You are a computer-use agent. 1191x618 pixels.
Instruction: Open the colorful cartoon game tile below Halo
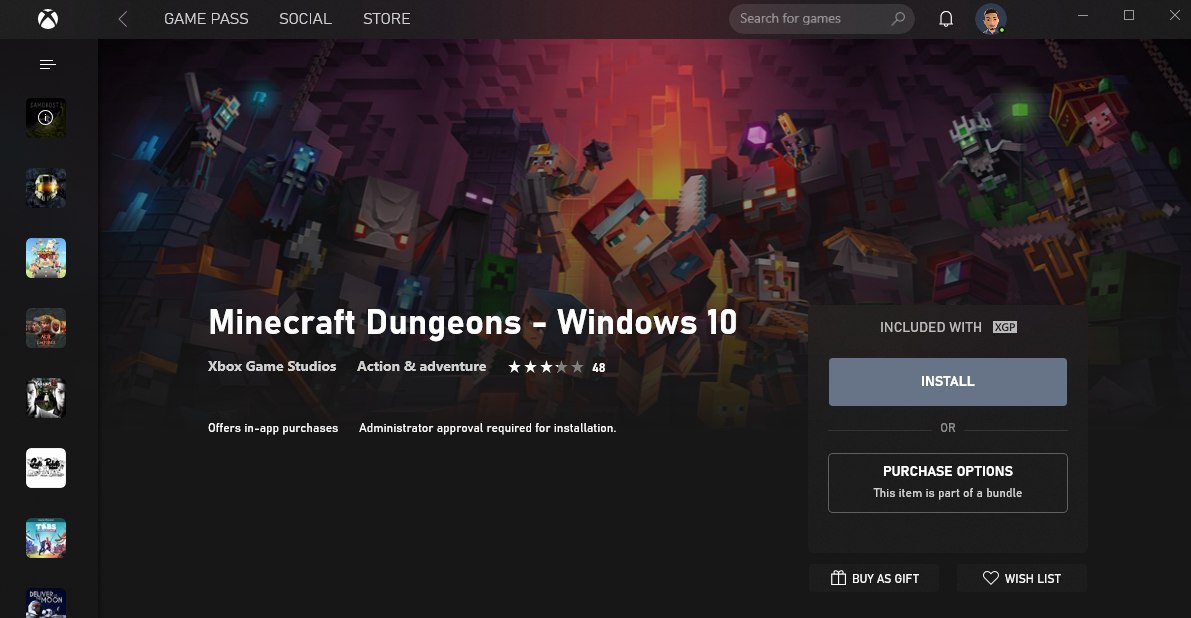click(46, 258)
